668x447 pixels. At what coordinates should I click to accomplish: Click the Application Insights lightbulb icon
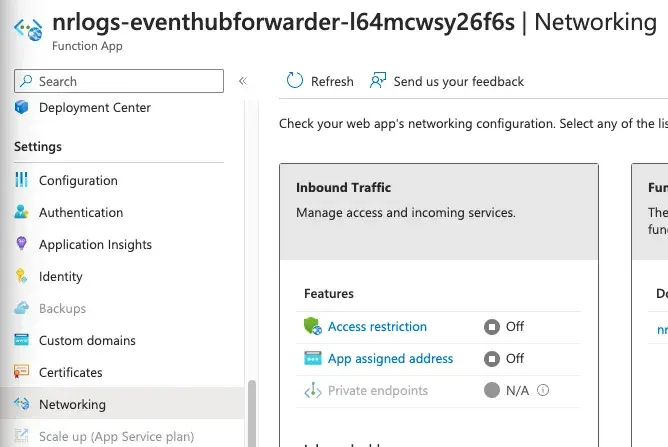21,245
